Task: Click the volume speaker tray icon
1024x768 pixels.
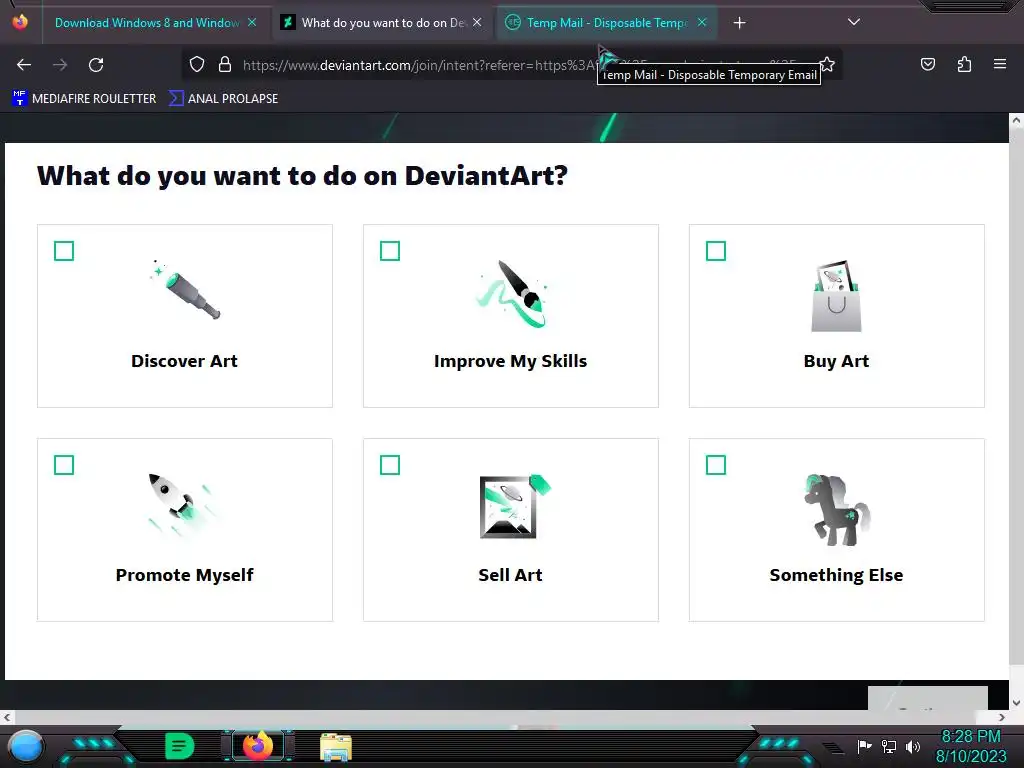Action: coord(913,746)
